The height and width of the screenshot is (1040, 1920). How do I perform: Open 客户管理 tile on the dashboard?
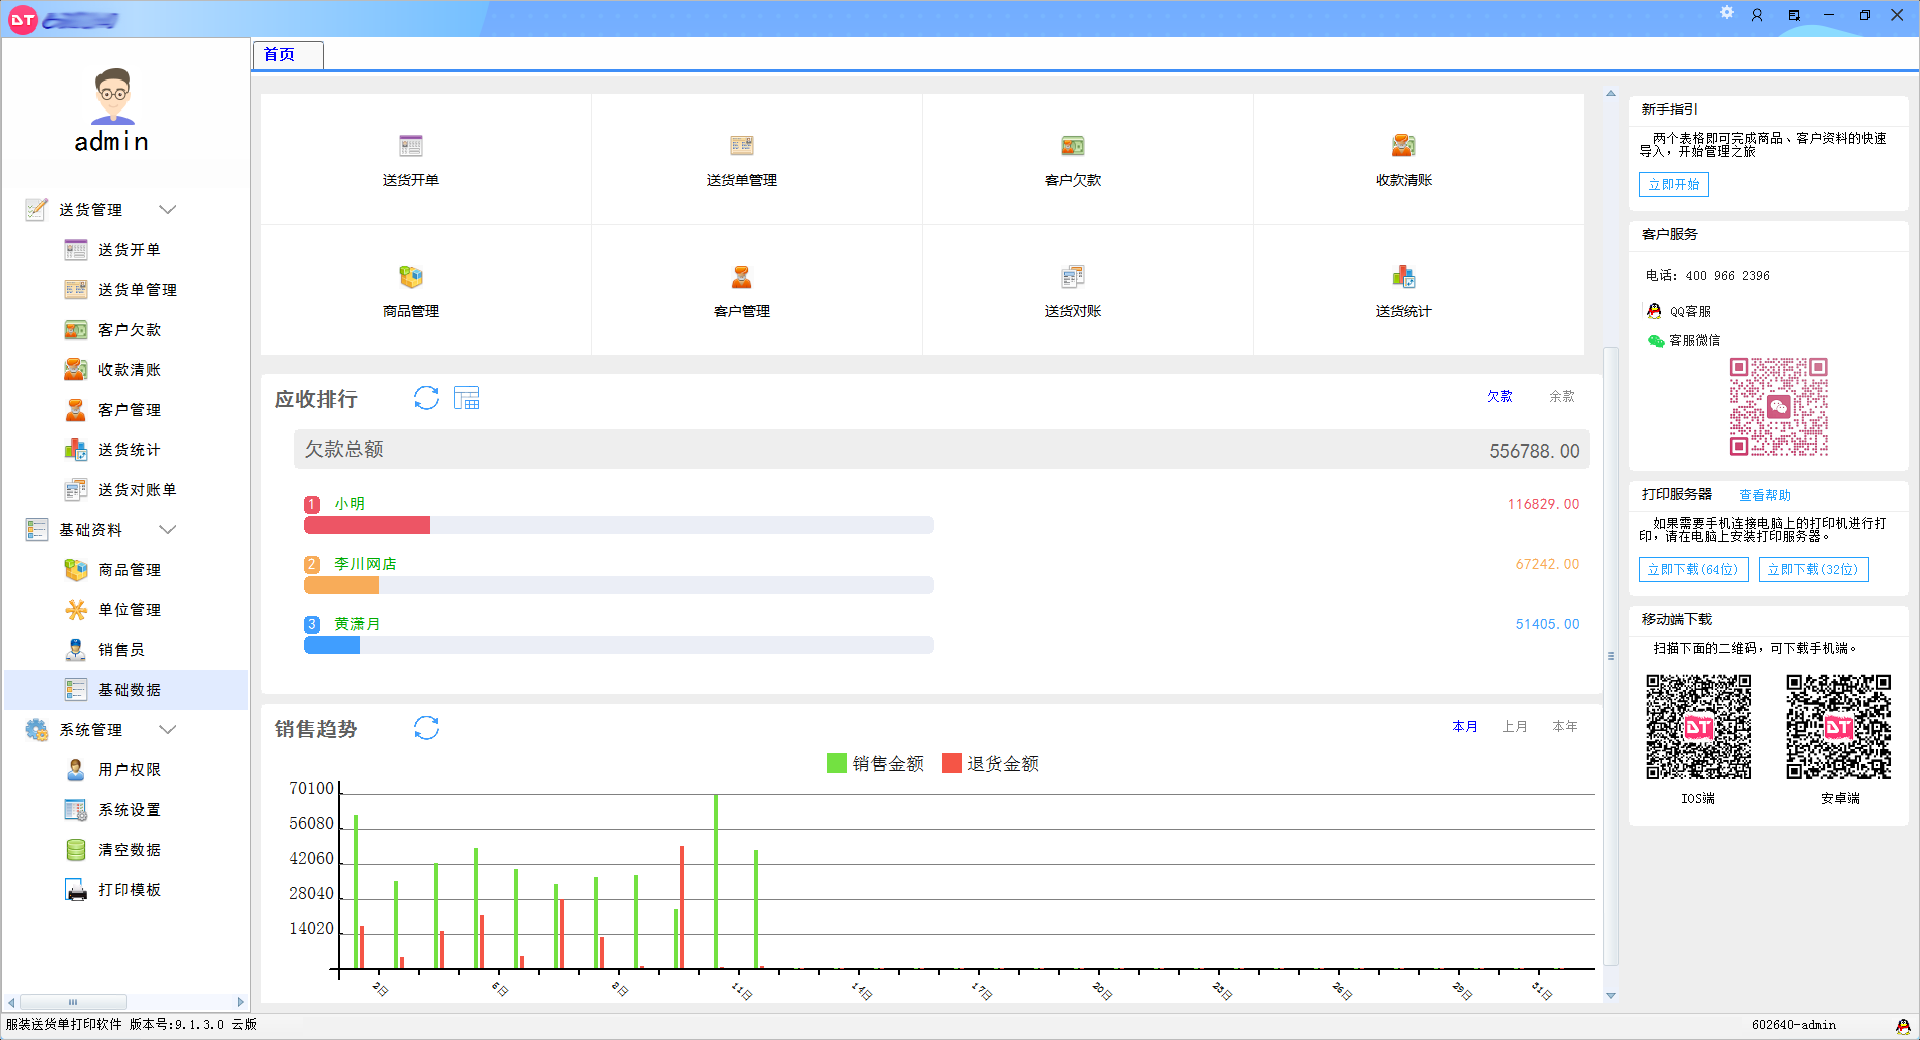(741, 291)
